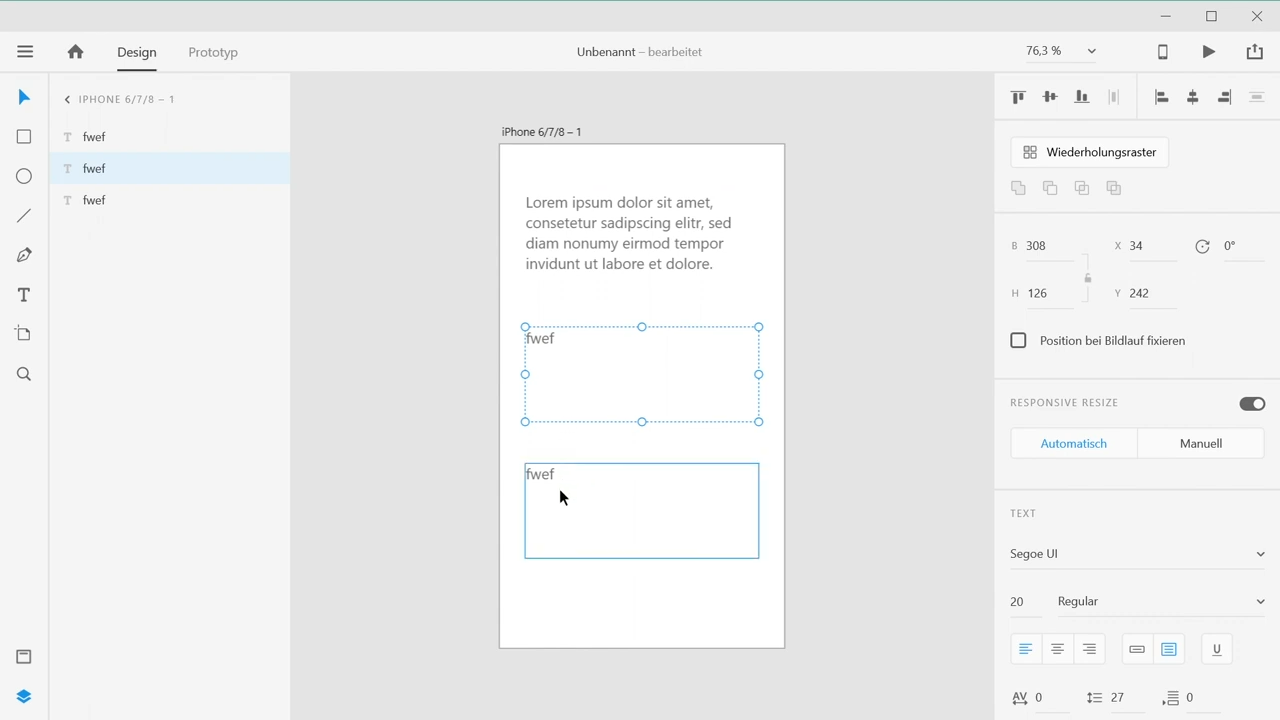
Task: Click the artboard title iPhone 6/7/8 – 1
Action: click(x=541, y=132)
